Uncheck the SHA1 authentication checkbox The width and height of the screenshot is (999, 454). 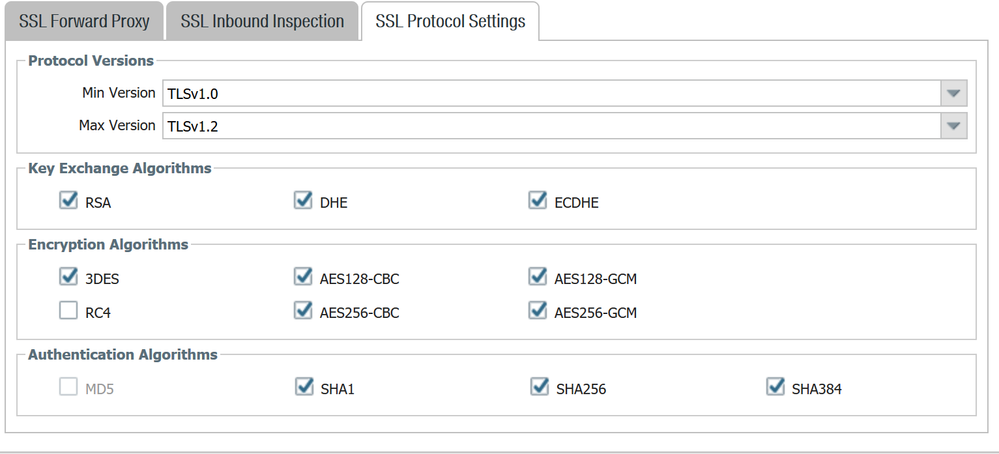tap(304, 387)
